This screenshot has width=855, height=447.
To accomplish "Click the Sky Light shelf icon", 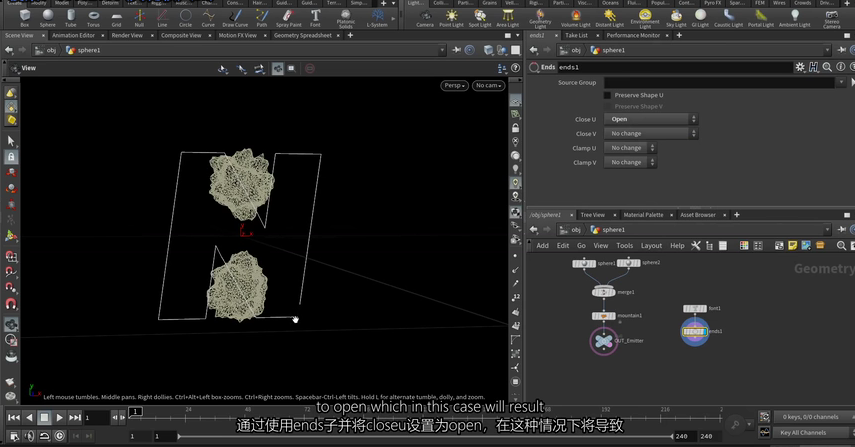I will [676, 18].
